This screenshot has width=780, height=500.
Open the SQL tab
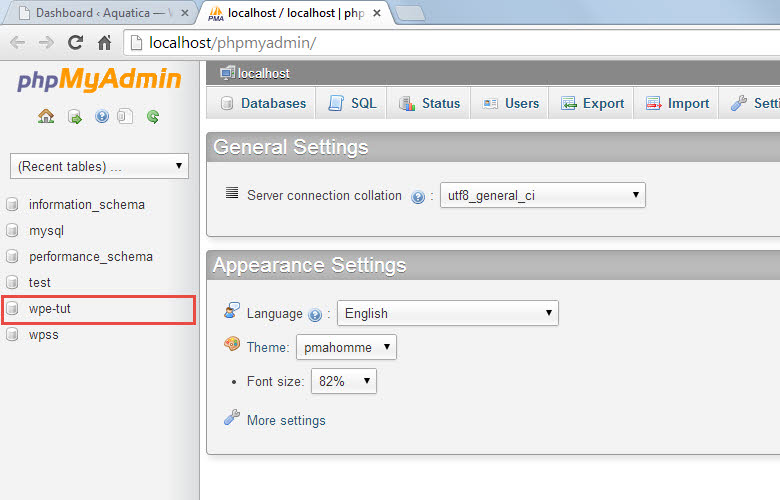click(x=351, y=103)
